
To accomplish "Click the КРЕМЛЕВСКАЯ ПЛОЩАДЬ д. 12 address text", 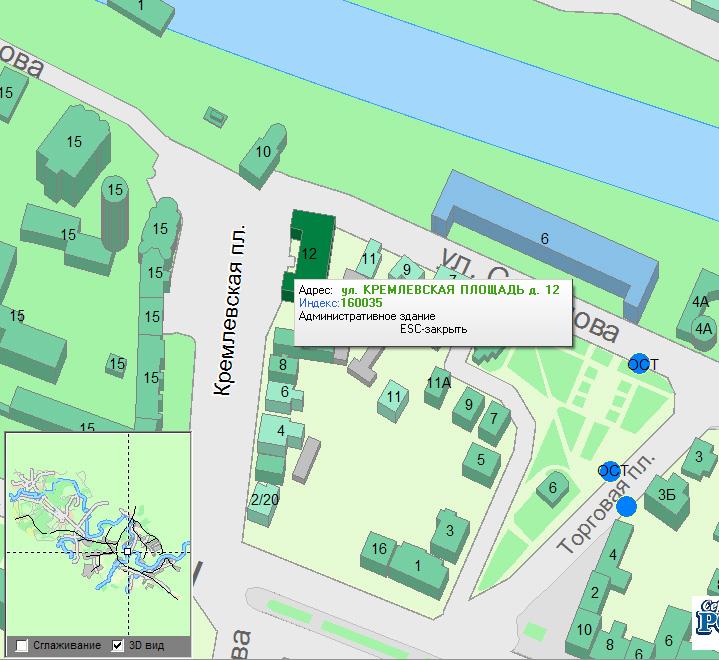I will (x=450, y=289).
